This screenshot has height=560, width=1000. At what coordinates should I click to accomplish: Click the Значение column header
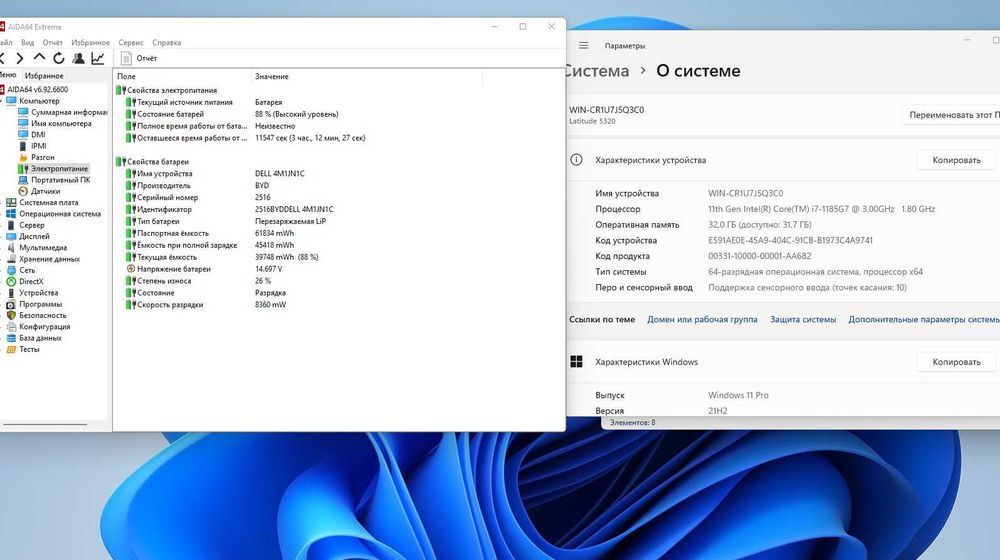367,77
